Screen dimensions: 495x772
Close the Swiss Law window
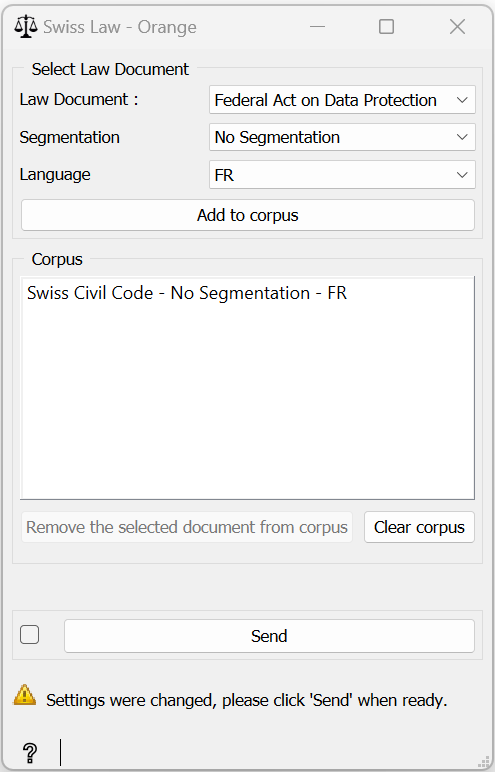click(458, 27)
